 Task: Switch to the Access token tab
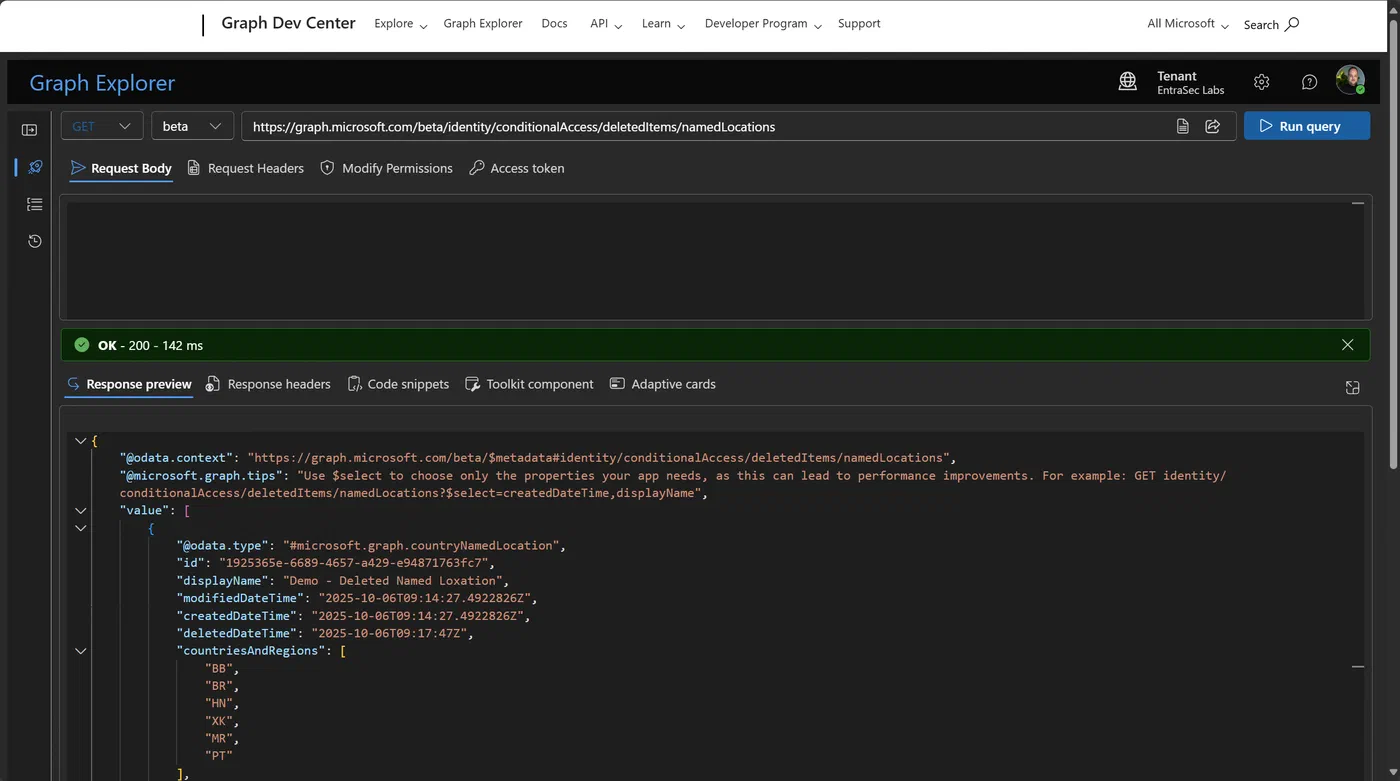point(517,168)
